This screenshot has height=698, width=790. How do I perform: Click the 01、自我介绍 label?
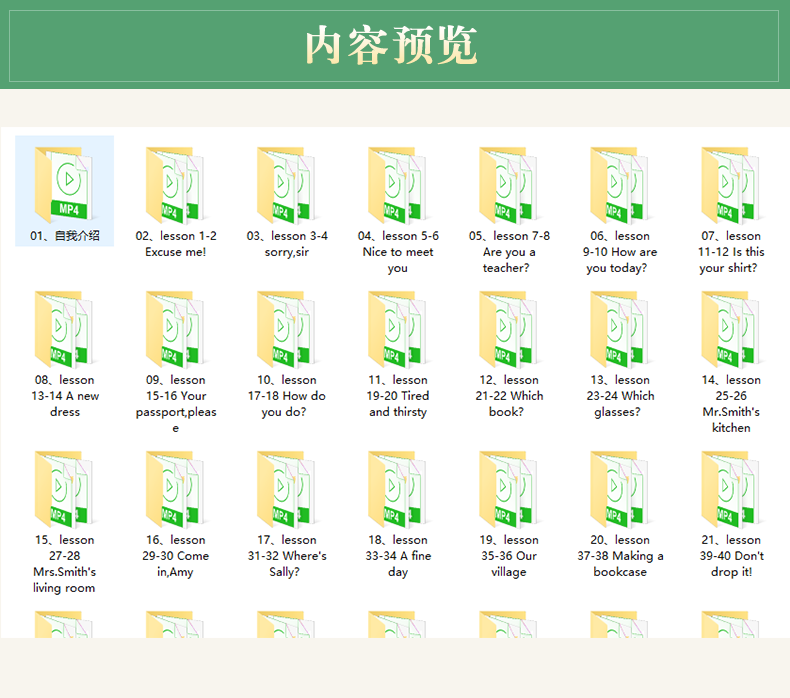click(64, 236)
